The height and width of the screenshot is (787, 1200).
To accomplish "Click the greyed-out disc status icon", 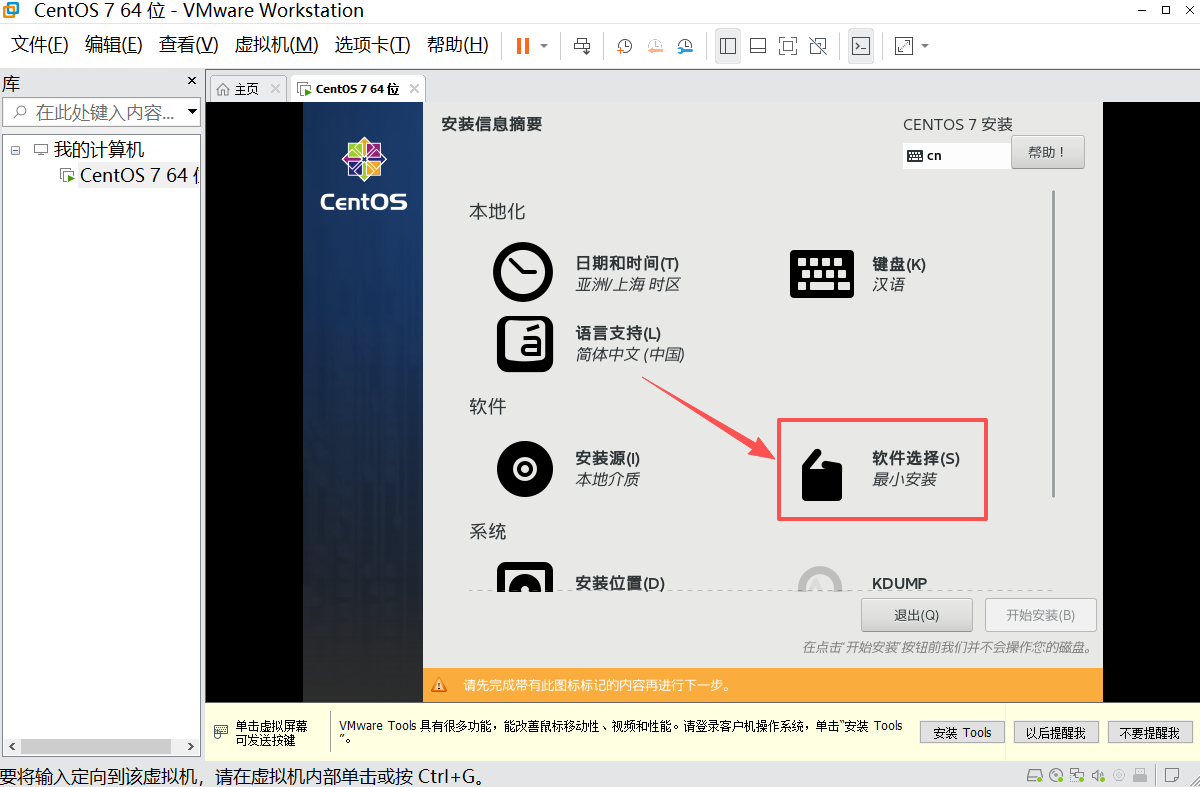I will tap(1119, 775).
